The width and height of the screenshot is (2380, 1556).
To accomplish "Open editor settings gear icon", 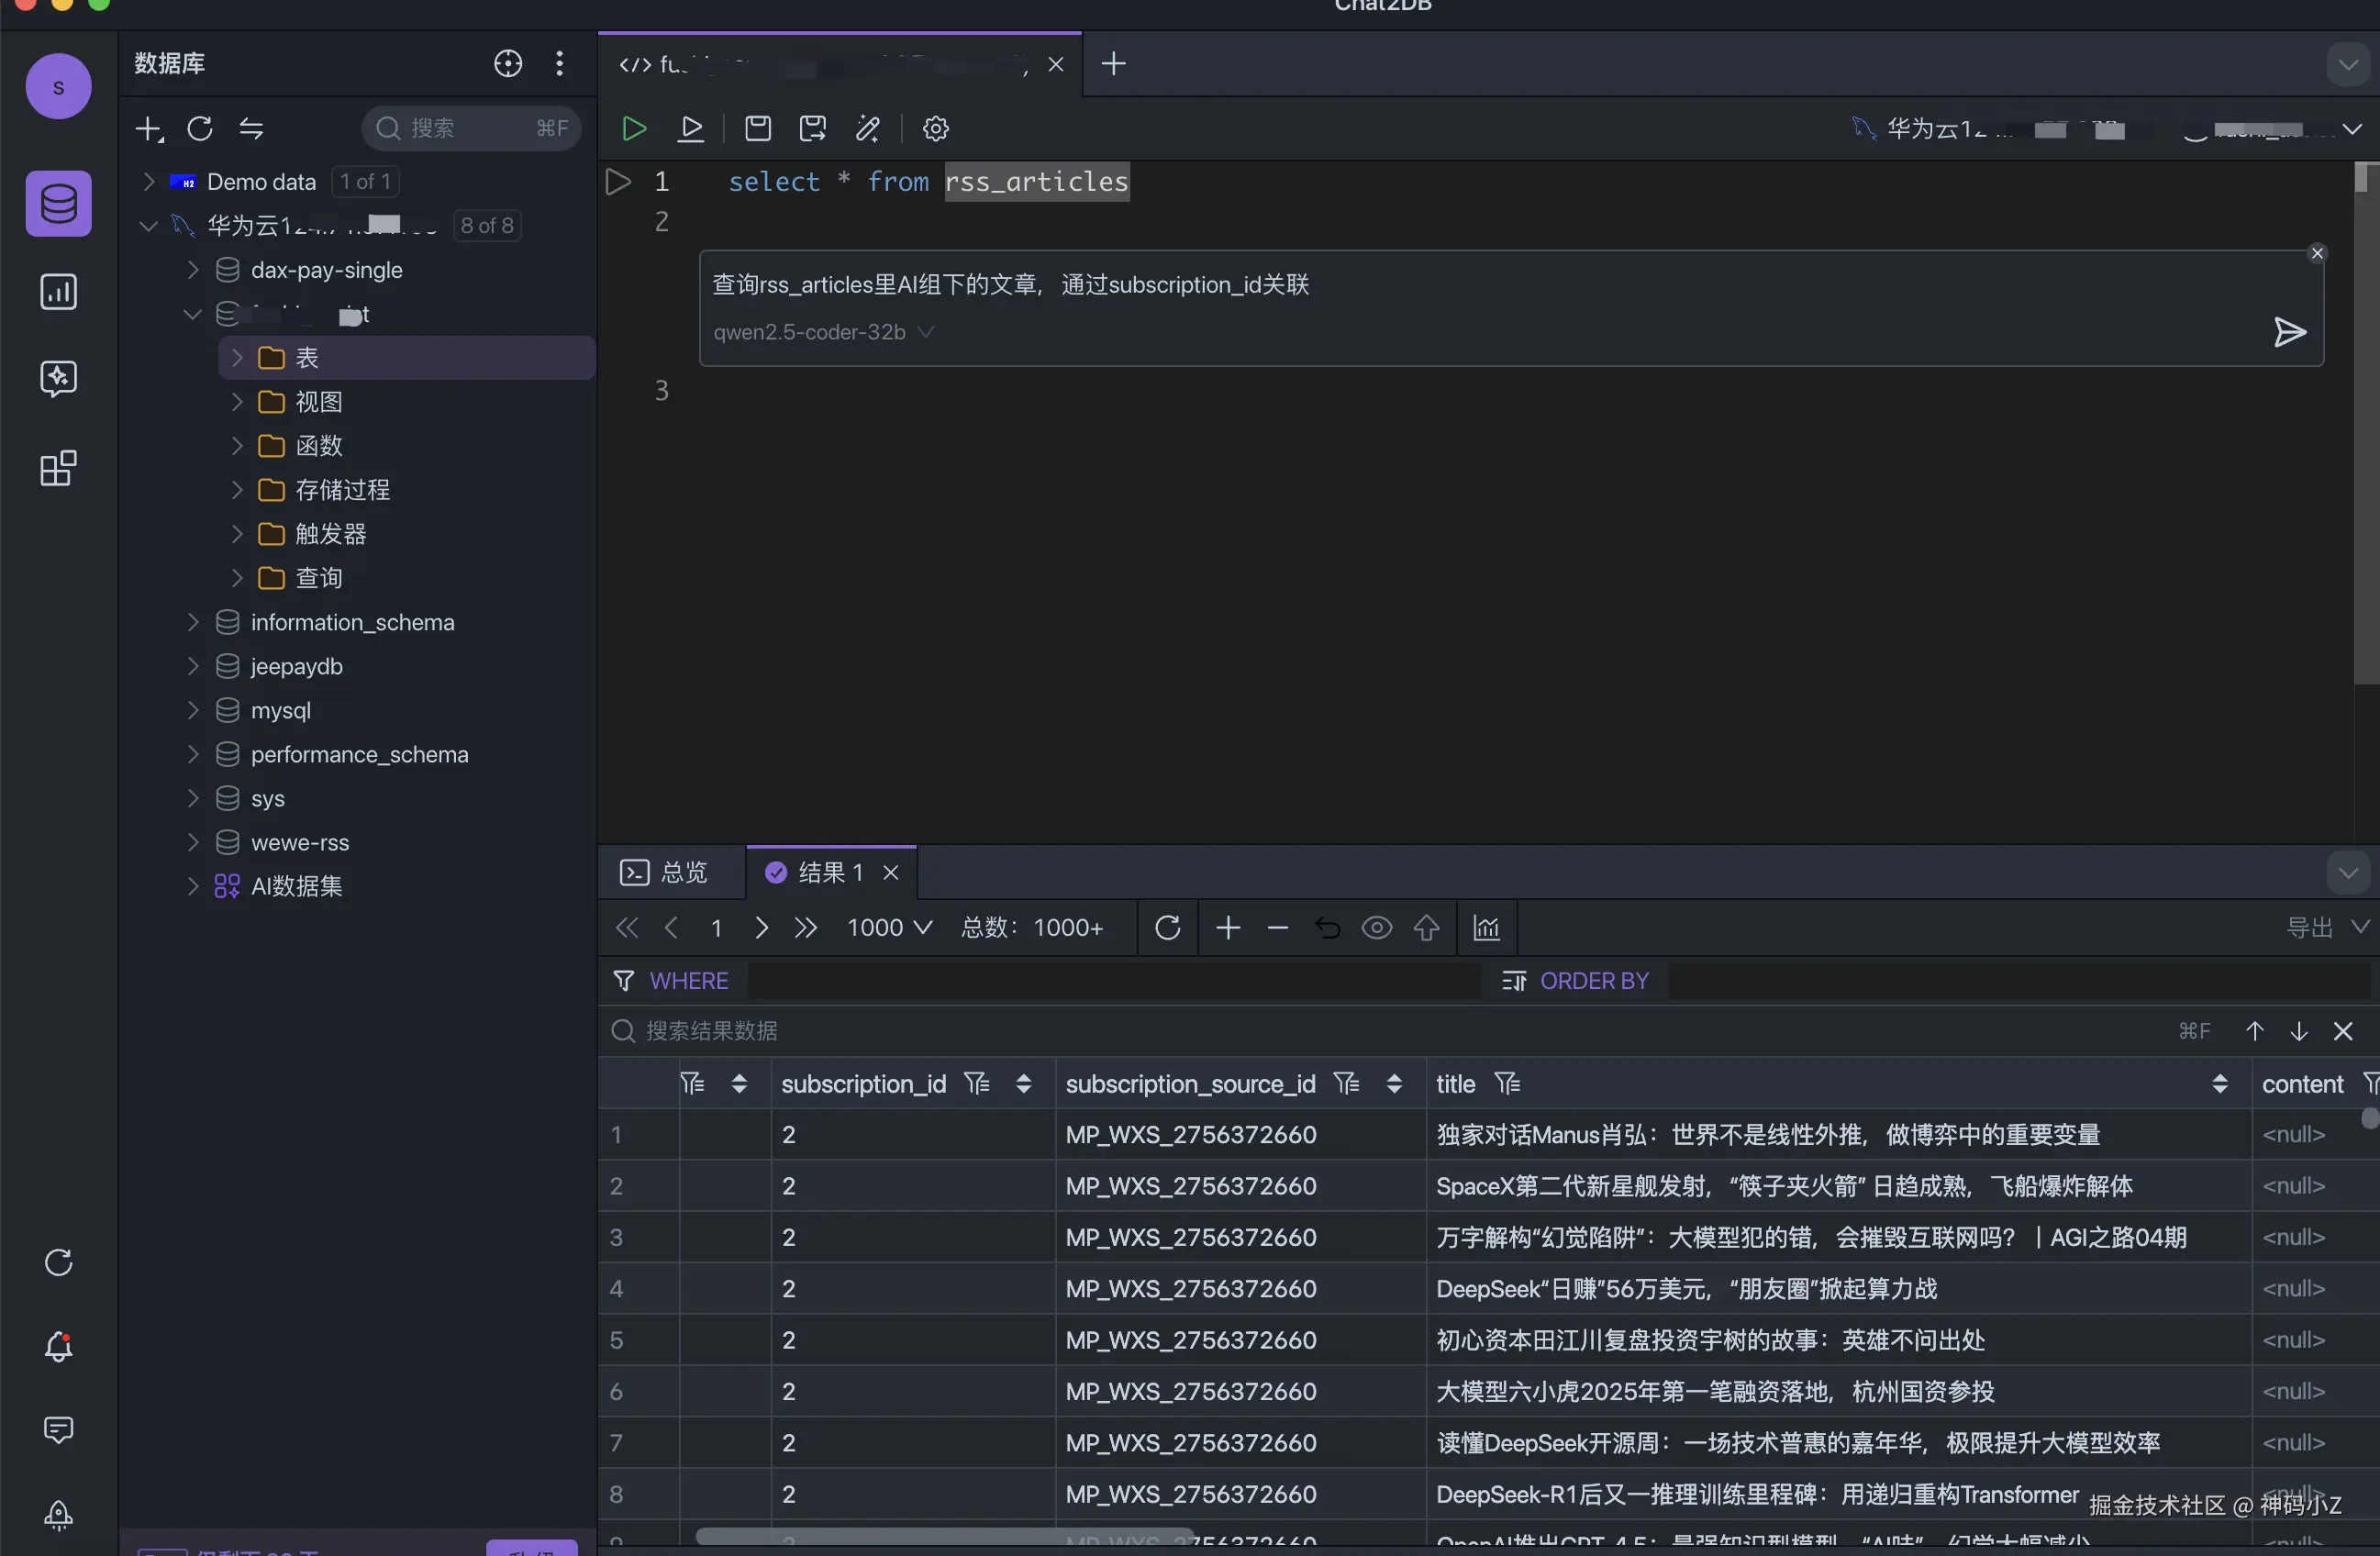I will [x=935, y=128].
